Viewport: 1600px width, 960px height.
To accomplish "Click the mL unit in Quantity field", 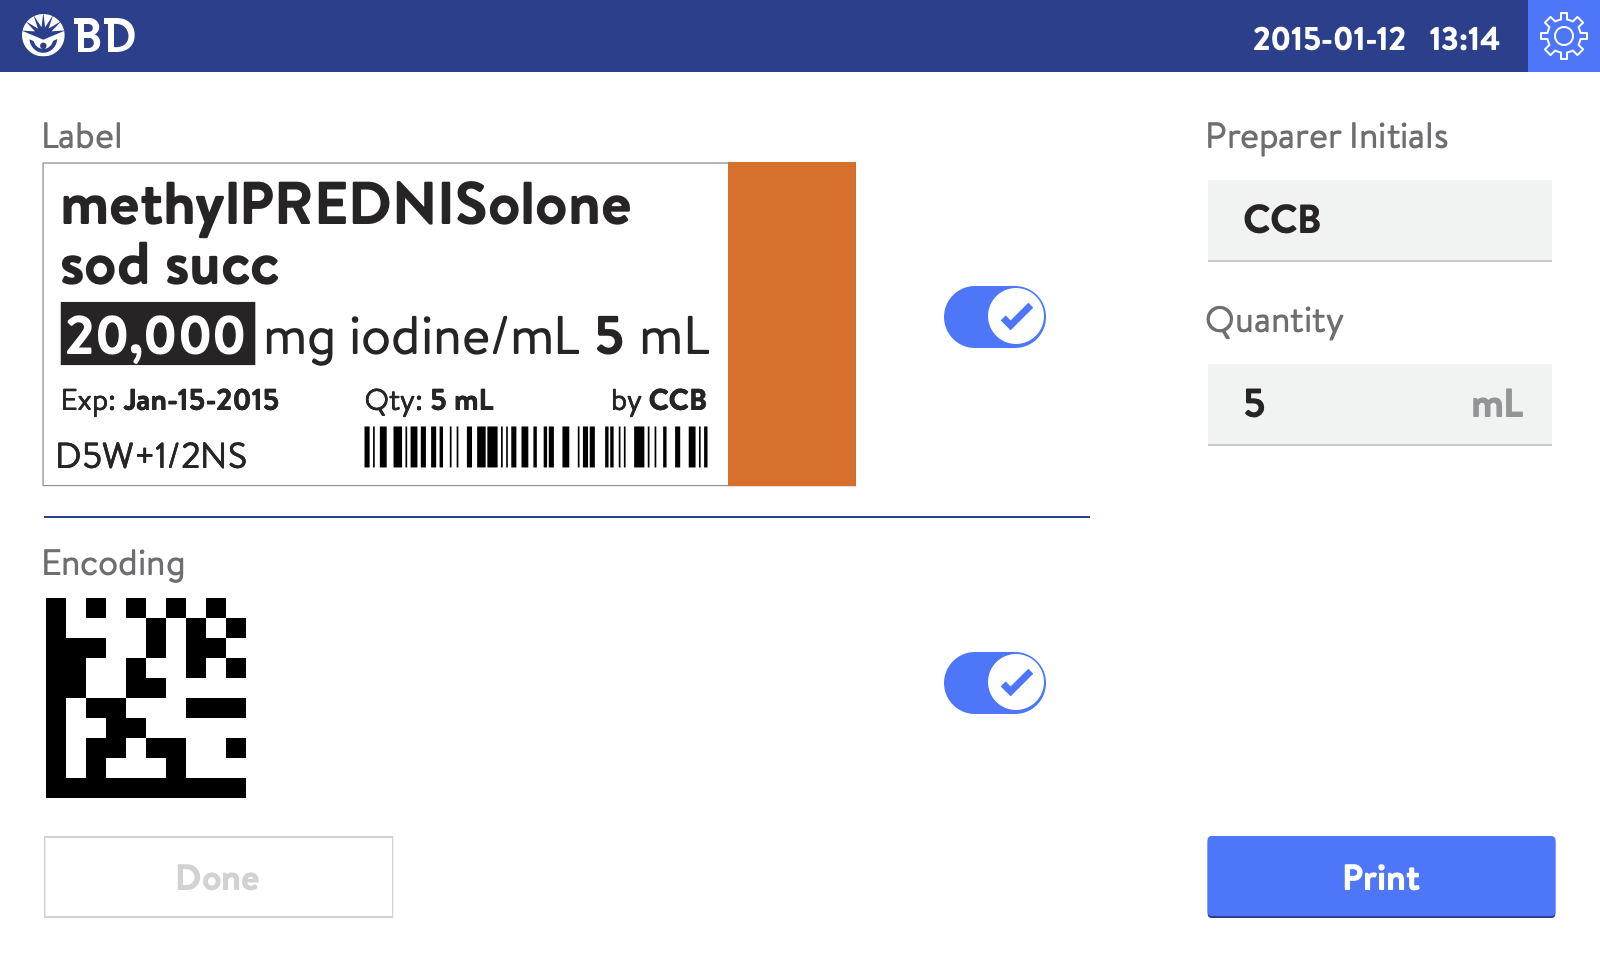I will point(1497,405).
